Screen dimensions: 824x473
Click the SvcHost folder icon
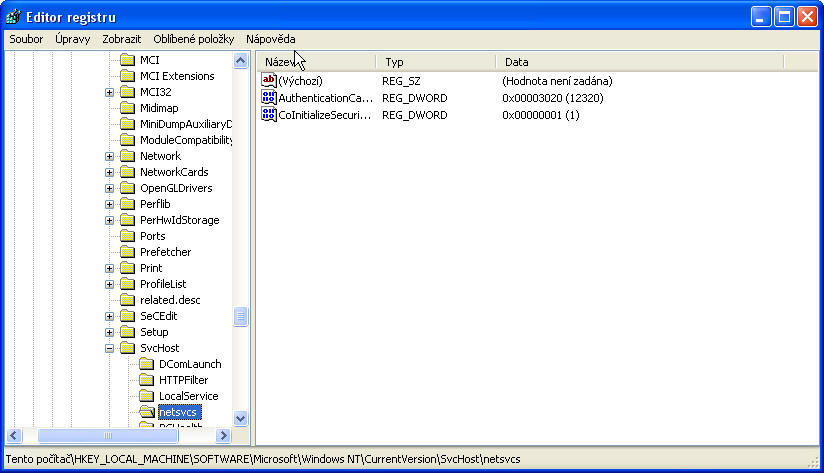point(127,348)
